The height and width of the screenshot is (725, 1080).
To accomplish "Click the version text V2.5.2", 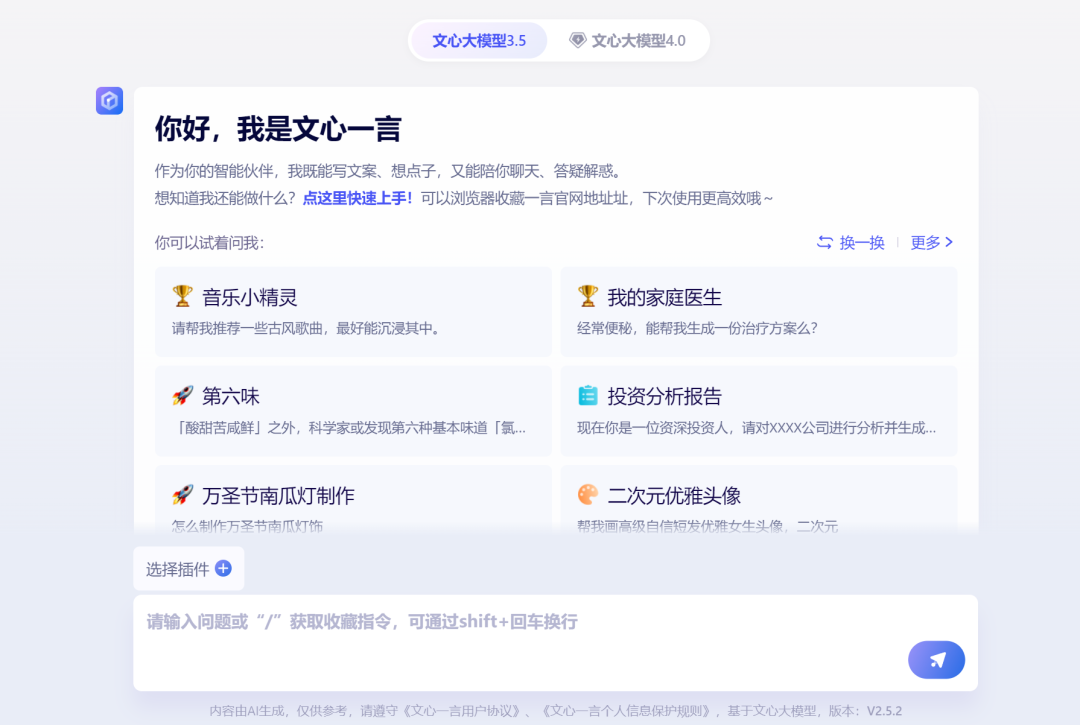I will point(884,711).
